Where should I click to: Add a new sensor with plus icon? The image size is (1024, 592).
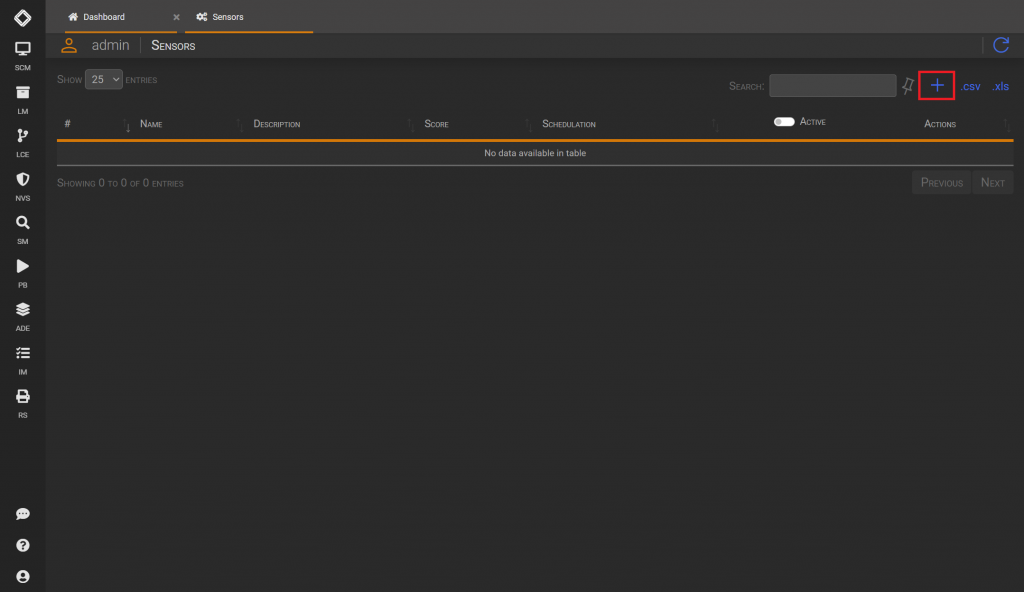pos(936,86)
